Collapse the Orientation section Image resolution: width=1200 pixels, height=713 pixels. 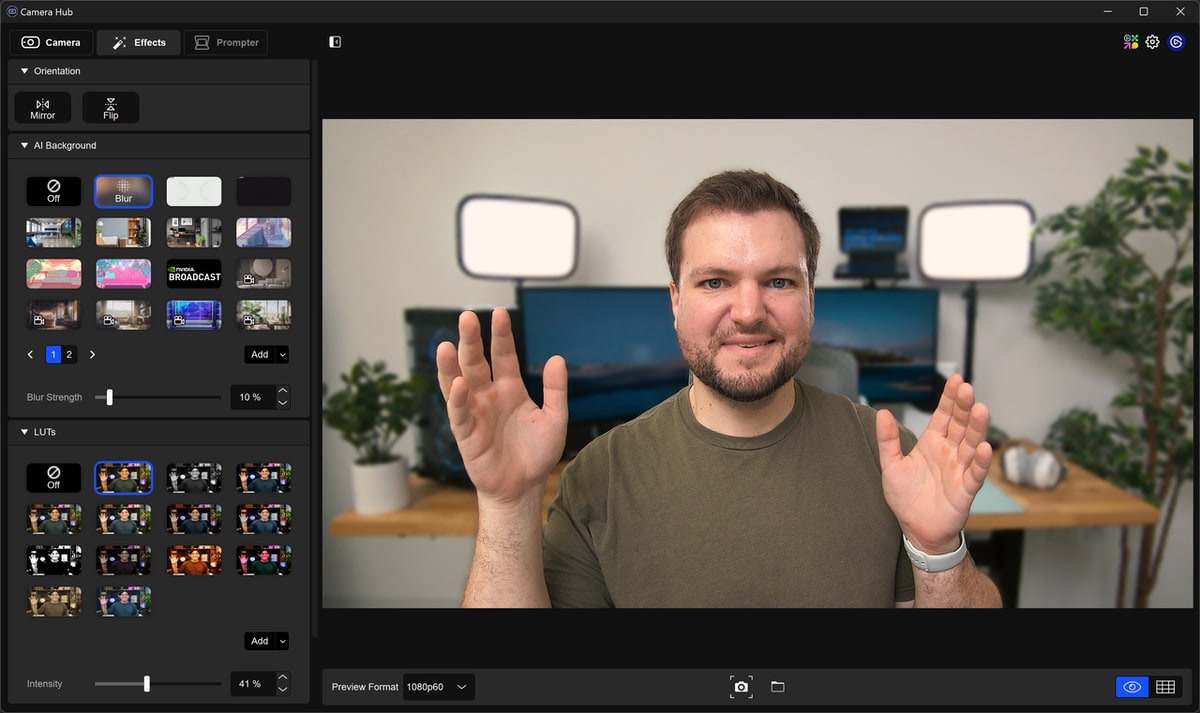25,71
